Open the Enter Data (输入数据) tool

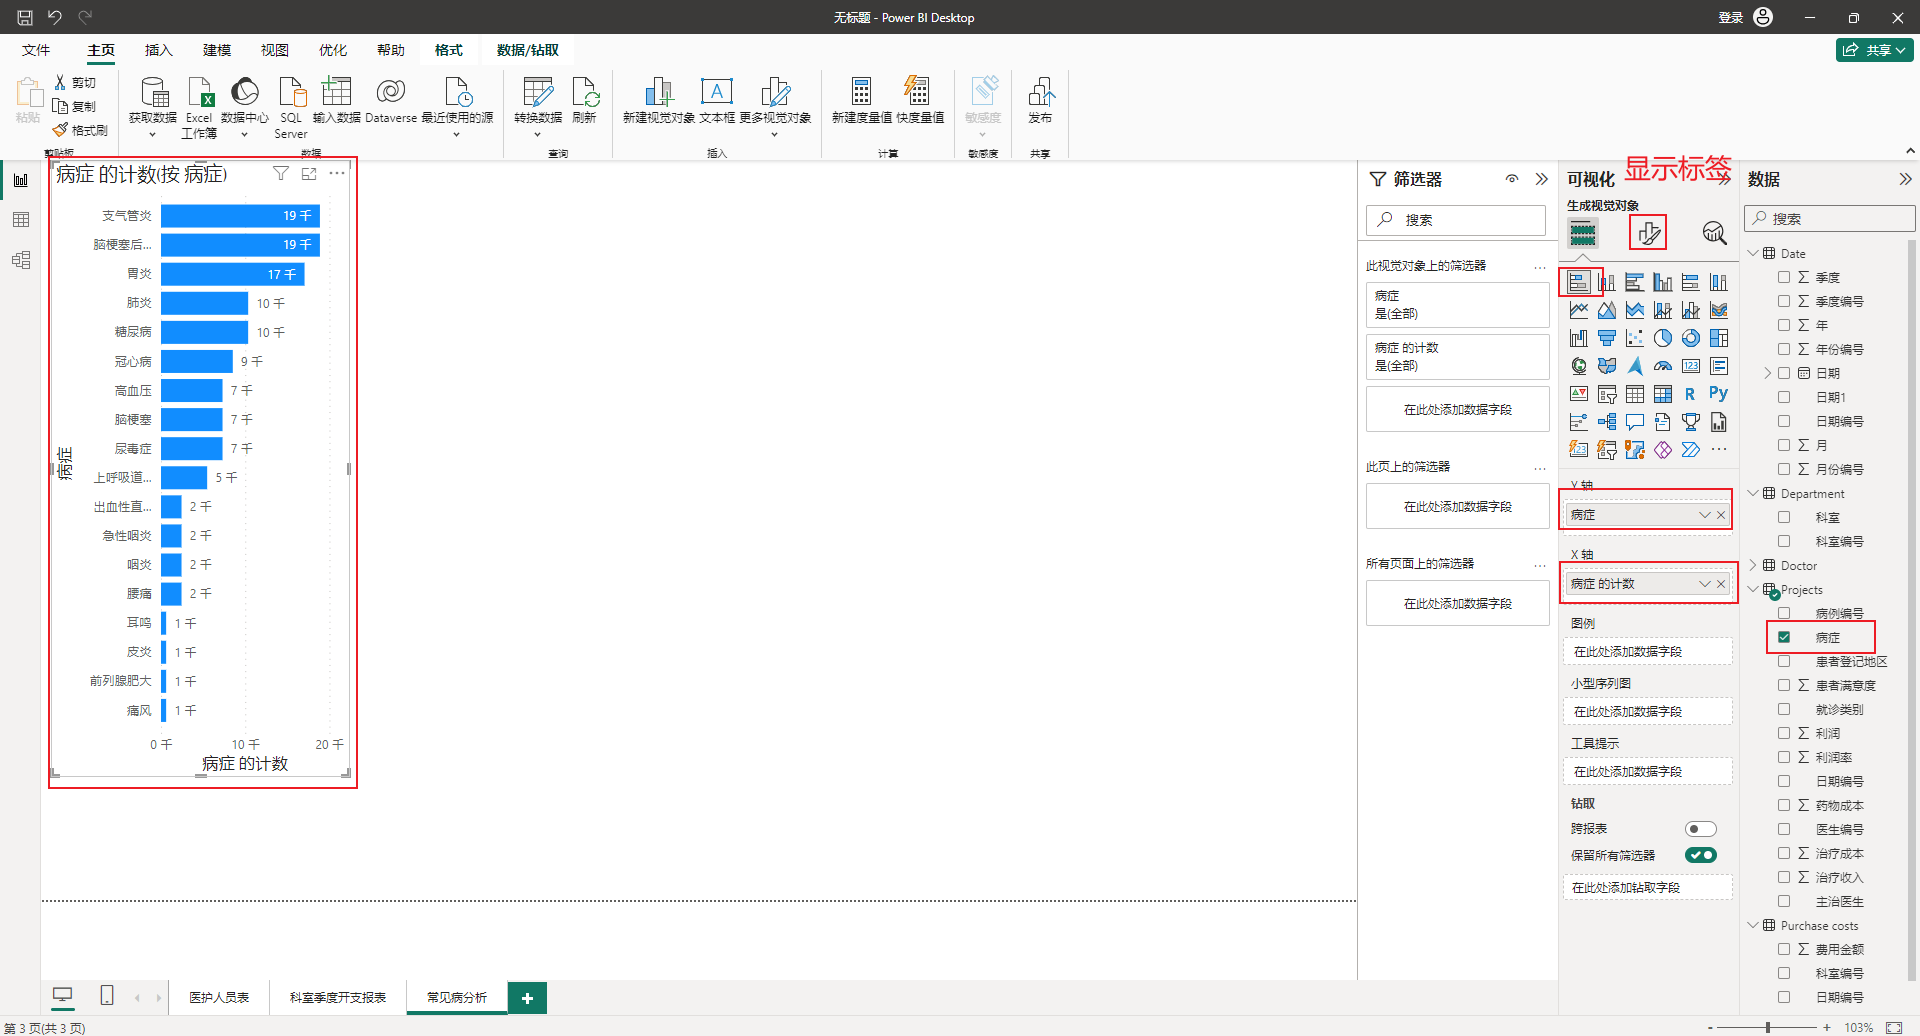(x=336, y=92)
